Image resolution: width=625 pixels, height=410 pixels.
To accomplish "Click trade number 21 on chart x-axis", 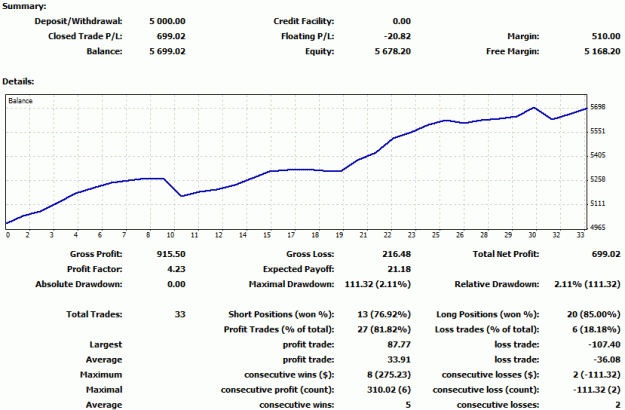I will [363, 235].
